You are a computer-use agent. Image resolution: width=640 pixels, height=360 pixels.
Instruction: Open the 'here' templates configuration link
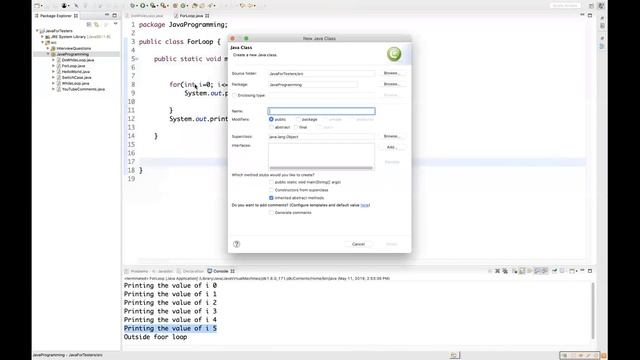tap(364, 205)
